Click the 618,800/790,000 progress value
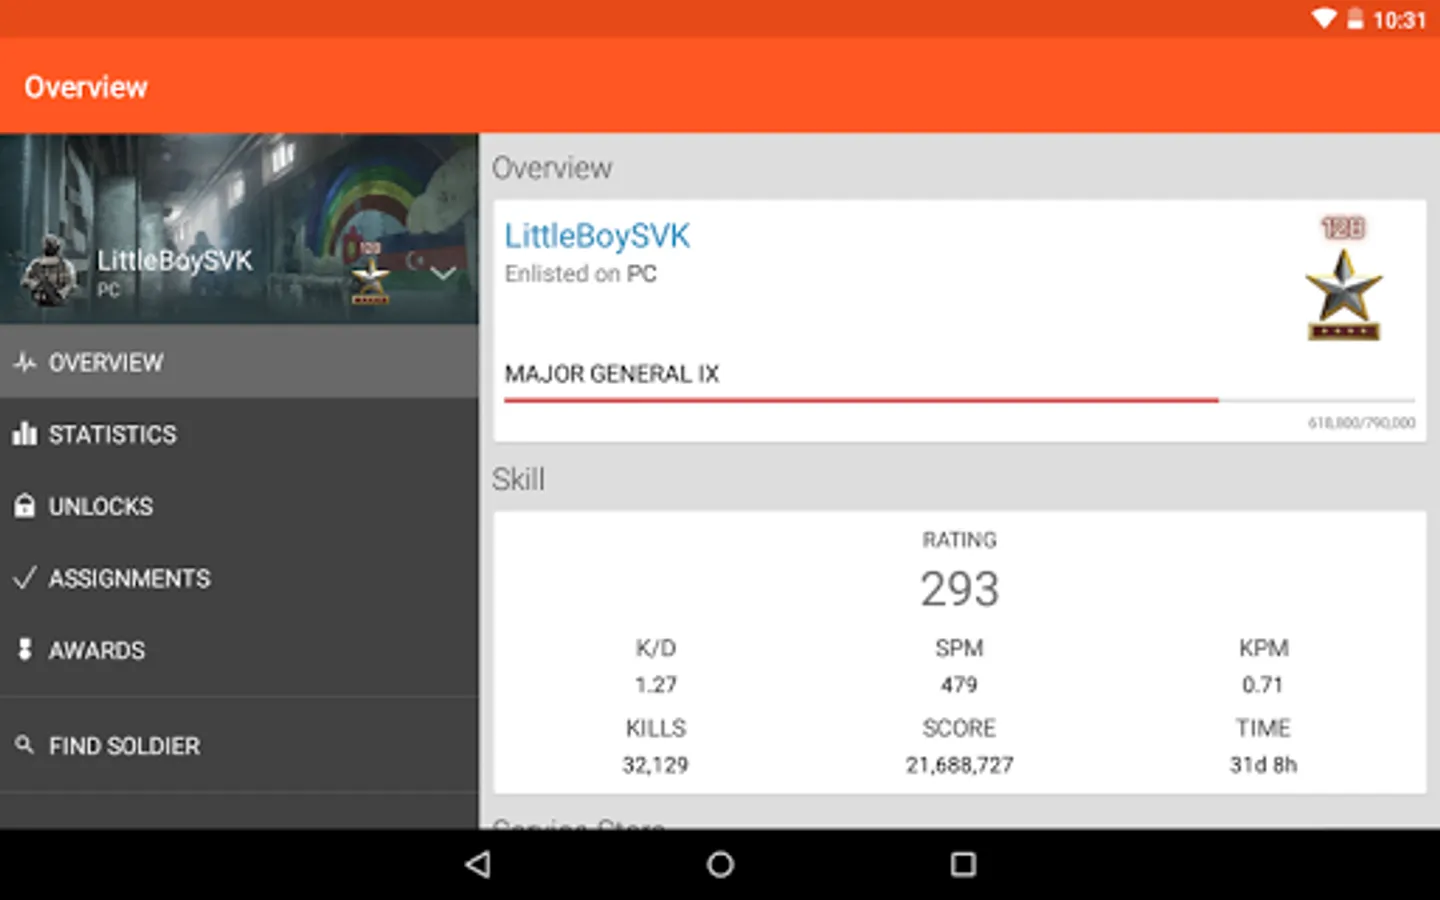Image resolution: width=1440 pixels, height=900 pixels. coord(1362,423)
